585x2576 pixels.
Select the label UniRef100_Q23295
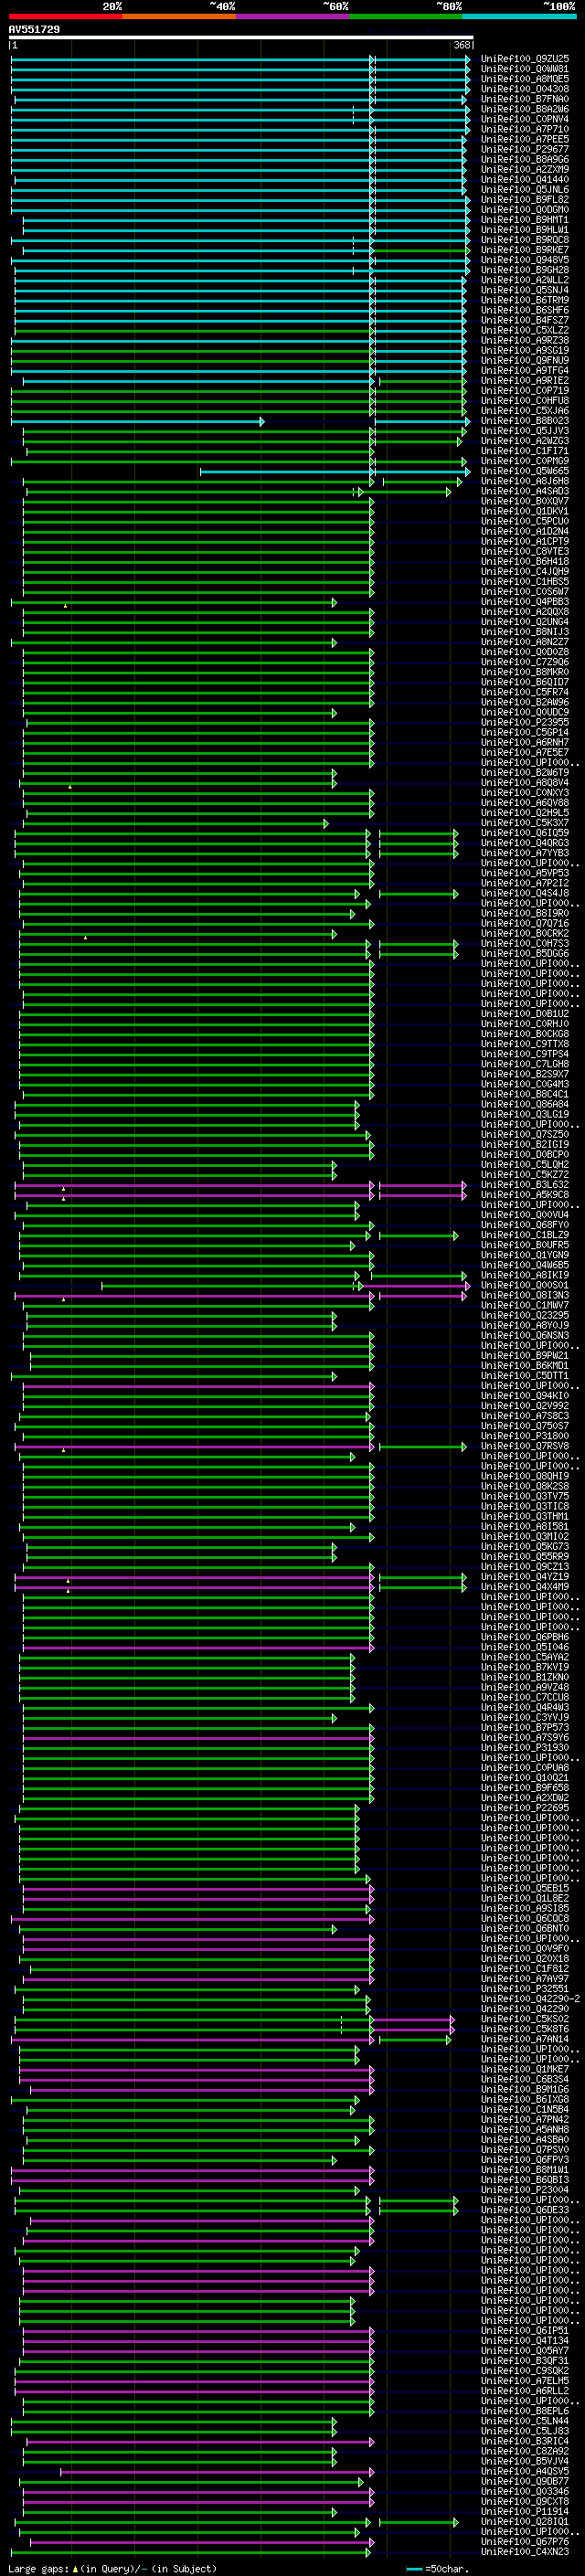[x=525, y=1316]
